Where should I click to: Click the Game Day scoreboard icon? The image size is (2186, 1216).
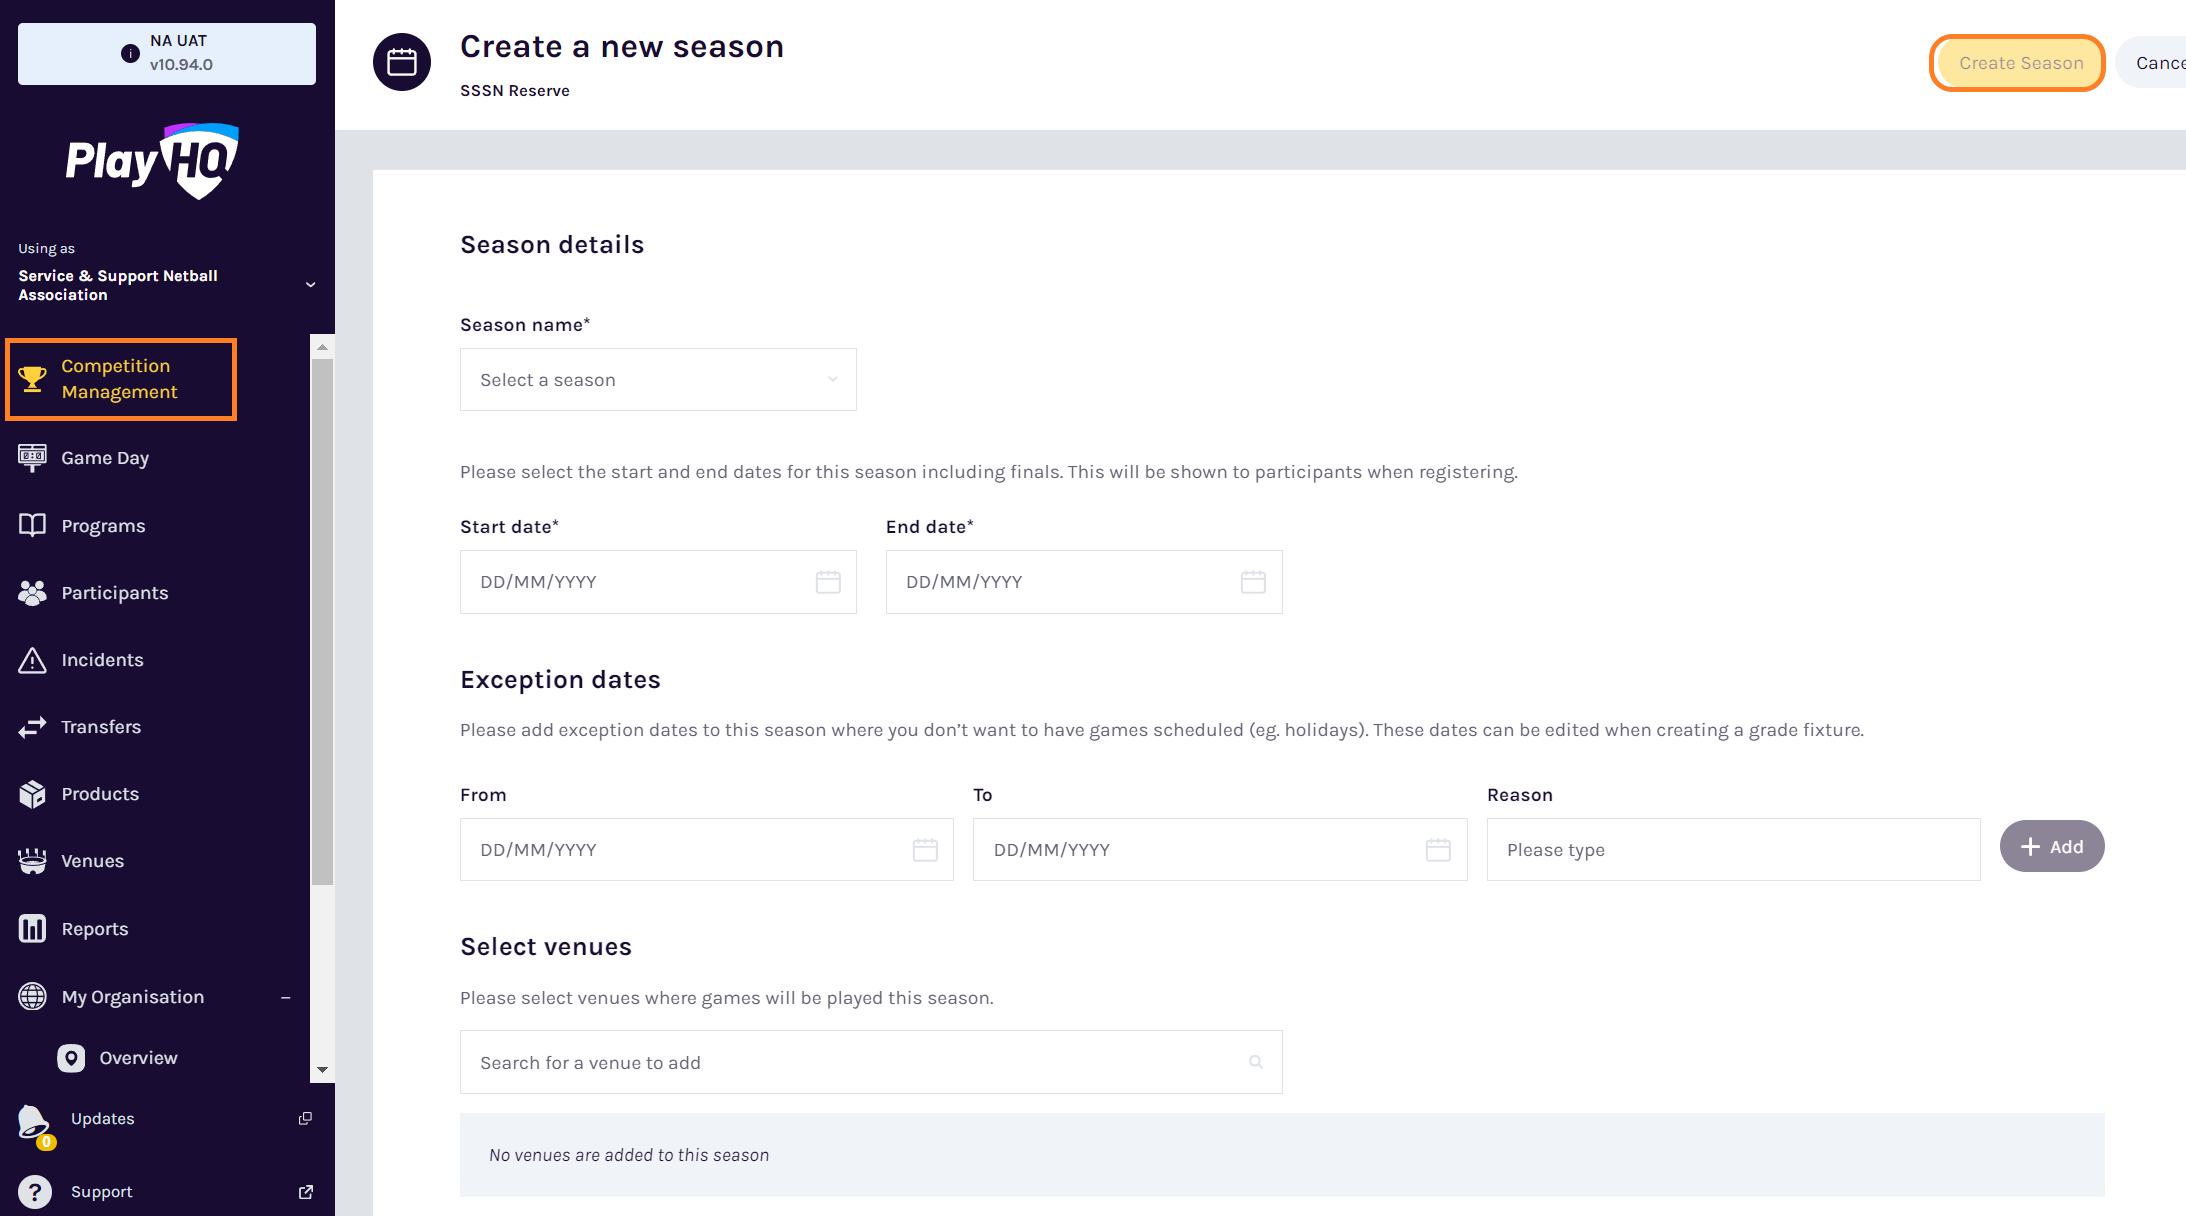point(32,458)
